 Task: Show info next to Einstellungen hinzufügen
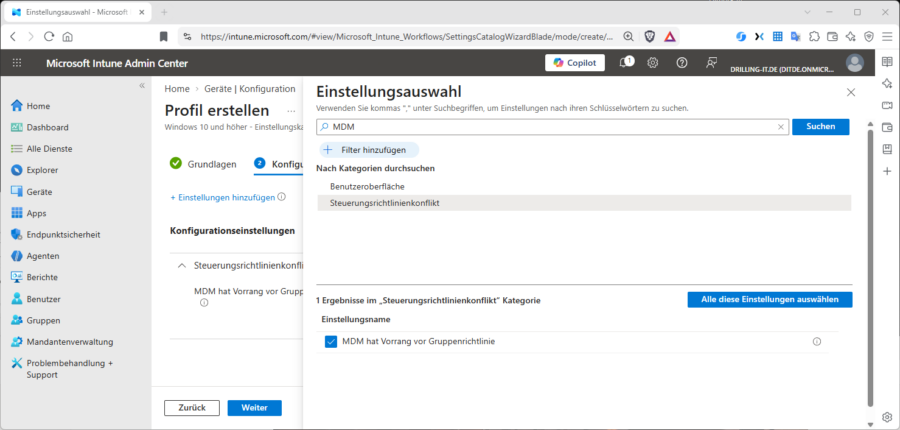pos(282,196)
